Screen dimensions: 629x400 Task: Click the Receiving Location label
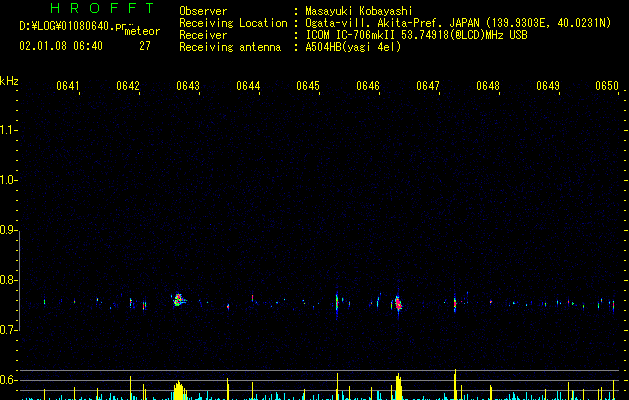233,23
